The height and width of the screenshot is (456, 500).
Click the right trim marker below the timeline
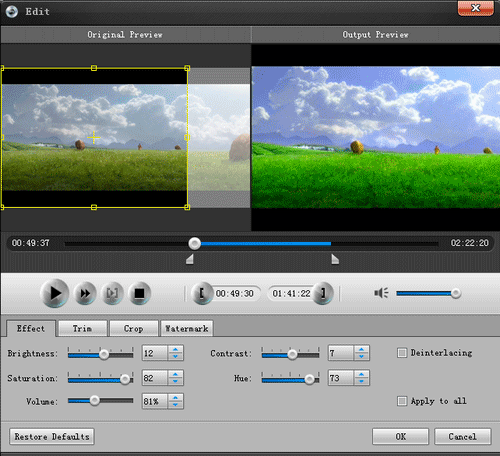tap(335, 259)
